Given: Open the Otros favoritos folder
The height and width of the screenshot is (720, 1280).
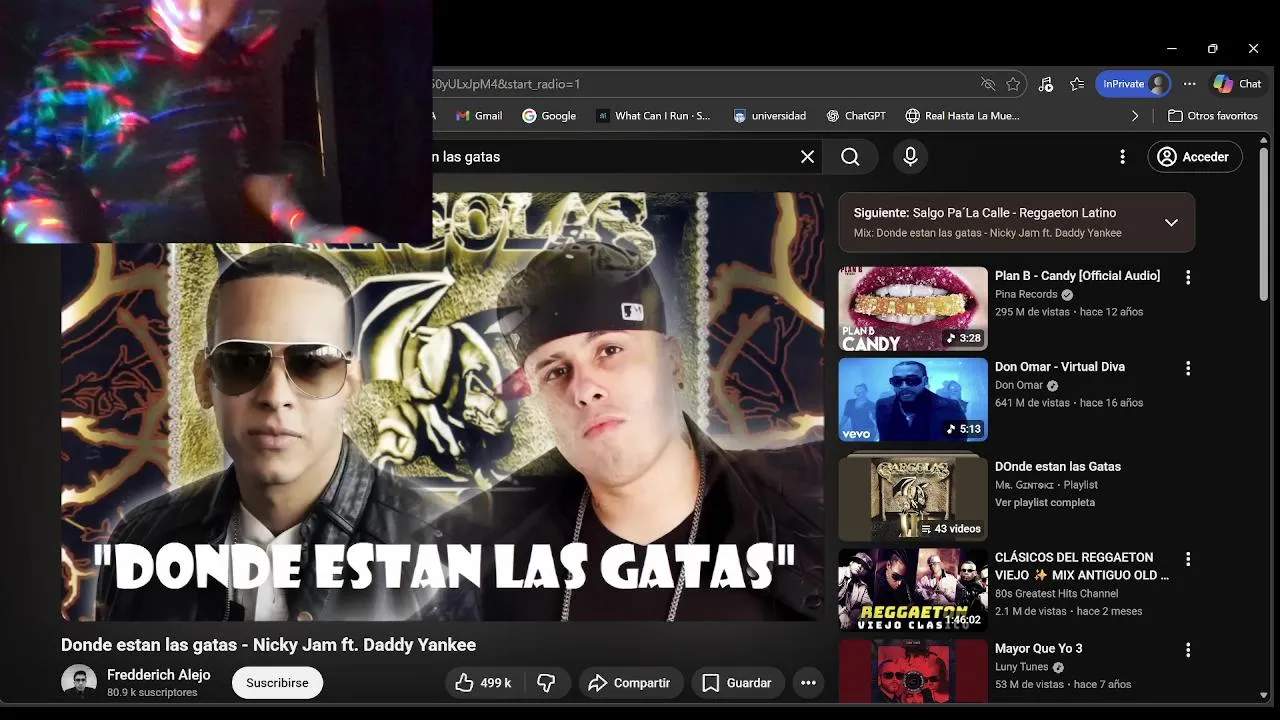Looking at the screenshot, I should [x=1213, y=116].
